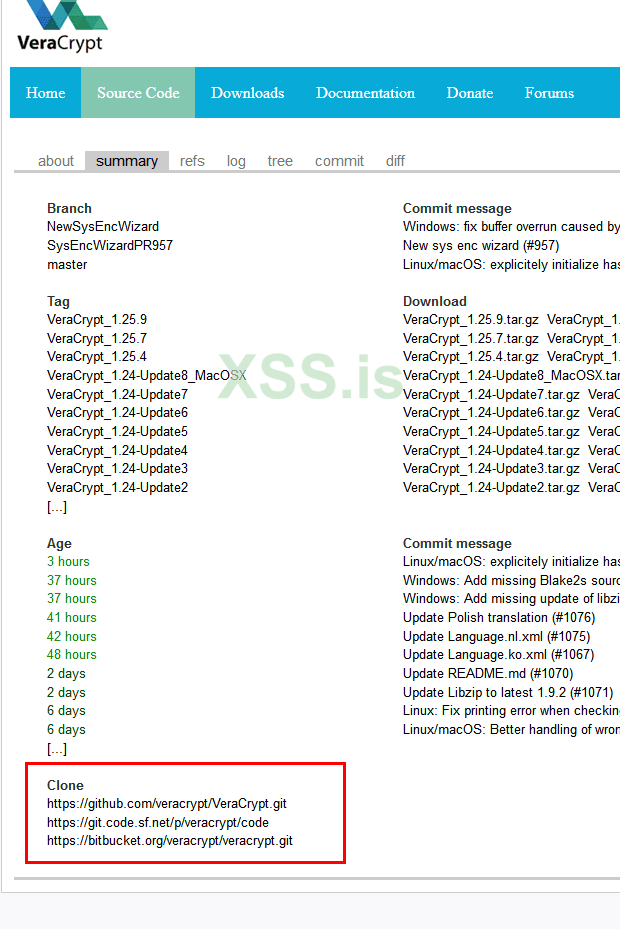Image resolution: width=620 pixels, height=929 pixels.
Task: Download VeraCrypt_1.24-Update7.tar.gz
Action: click(491, 394)
